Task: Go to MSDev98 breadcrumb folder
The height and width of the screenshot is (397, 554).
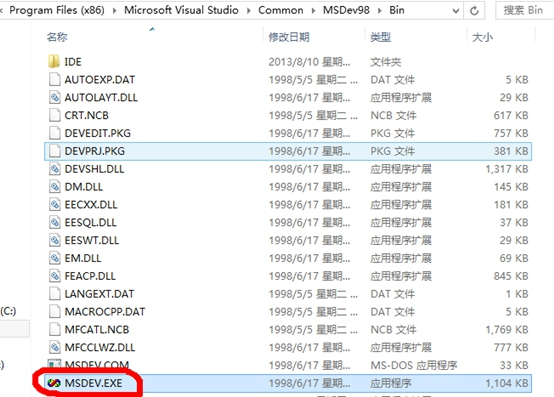Action: click(x=346, y=10)
